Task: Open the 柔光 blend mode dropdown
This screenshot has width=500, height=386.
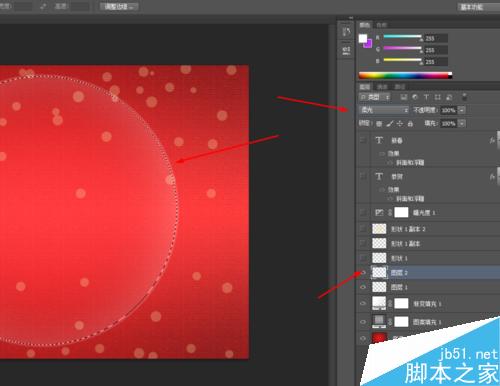Action: pos(384,110)
